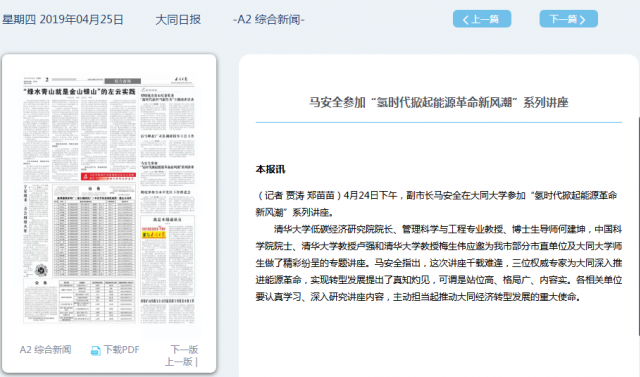Click the 本报讯 bold text
Viewport: 640px width, 377px height.
click(270, 169)
